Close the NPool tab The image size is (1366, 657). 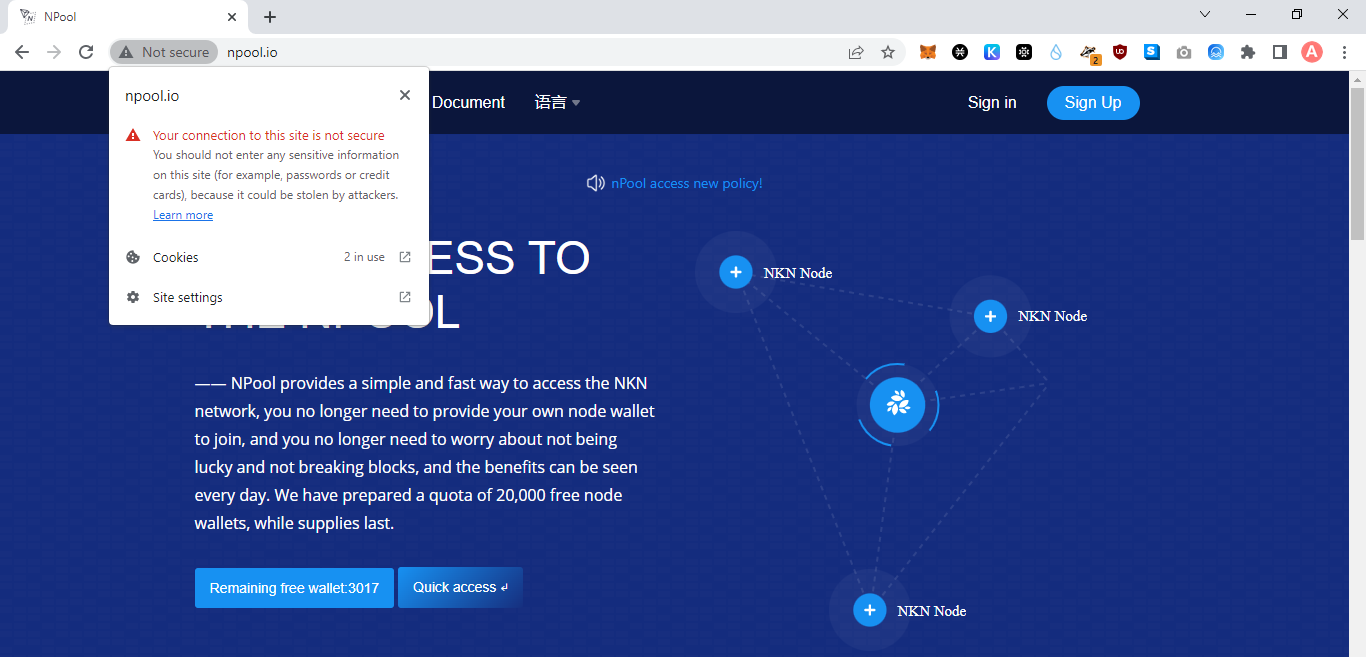click(x=232, y=17)
